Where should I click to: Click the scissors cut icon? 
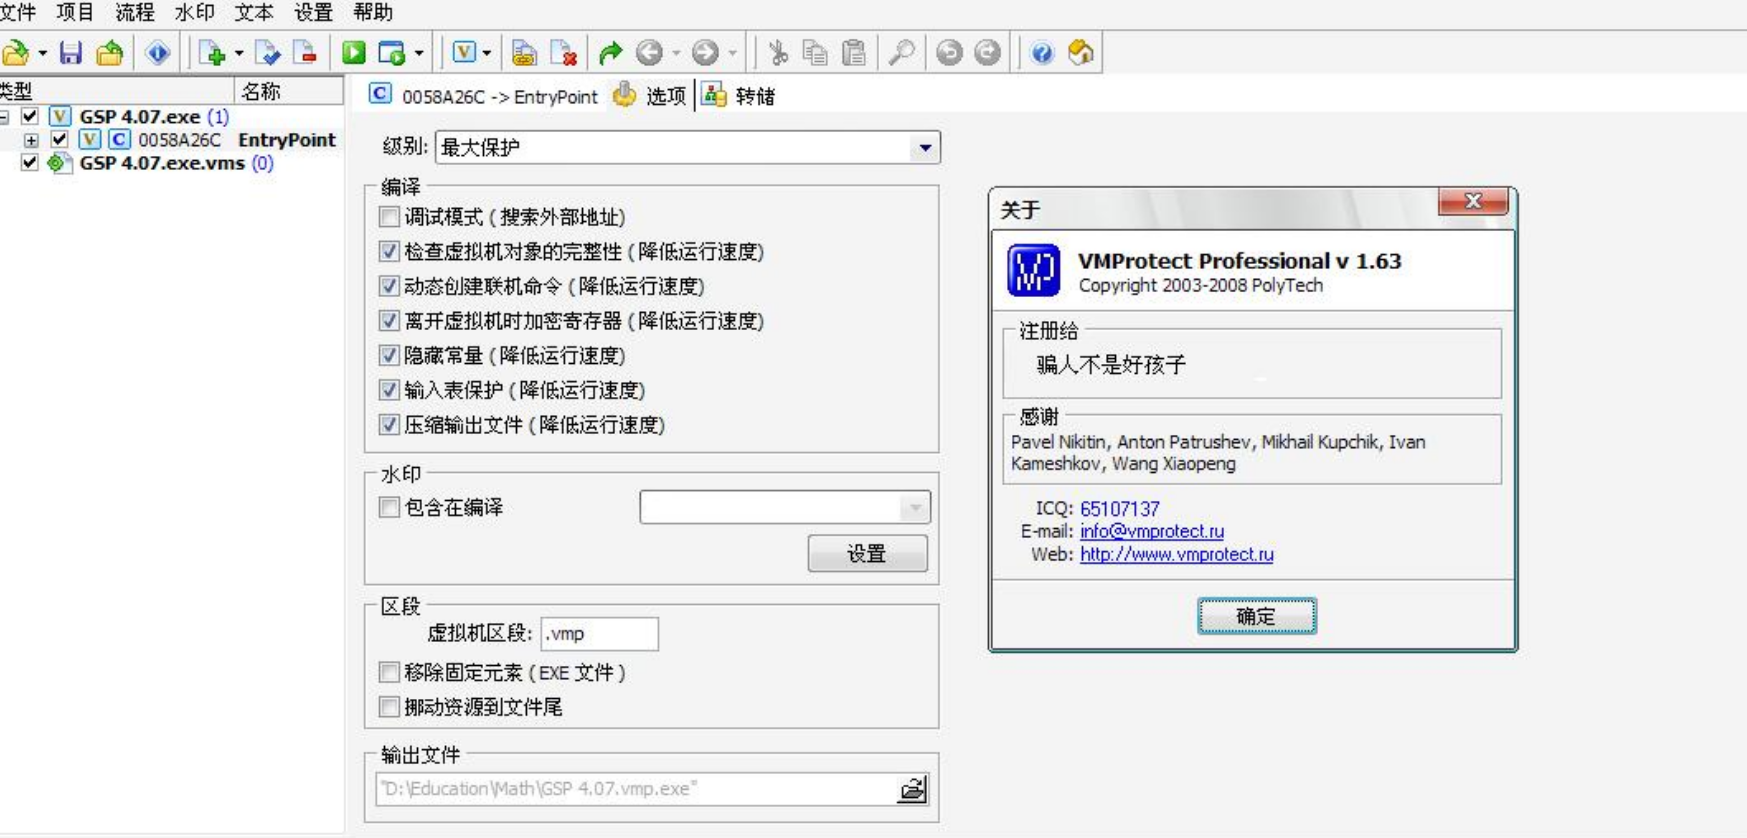[x=778, y=53]
